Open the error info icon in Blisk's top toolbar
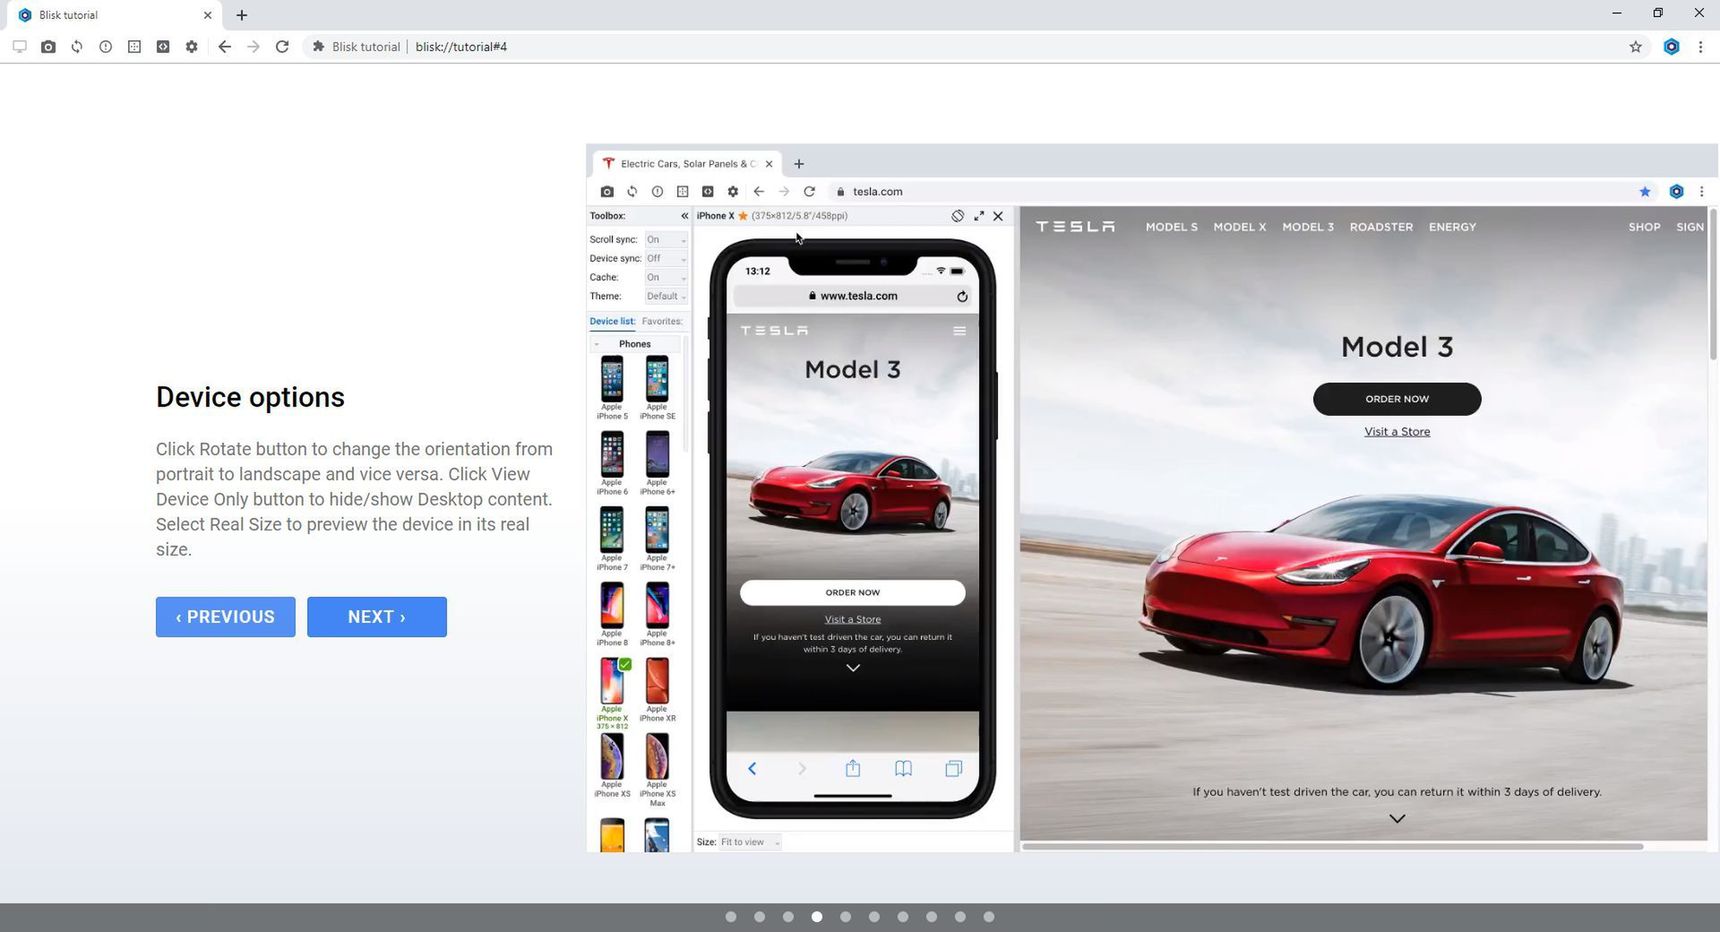Screen dimensions: 1720x932 (x=105, y=47)
